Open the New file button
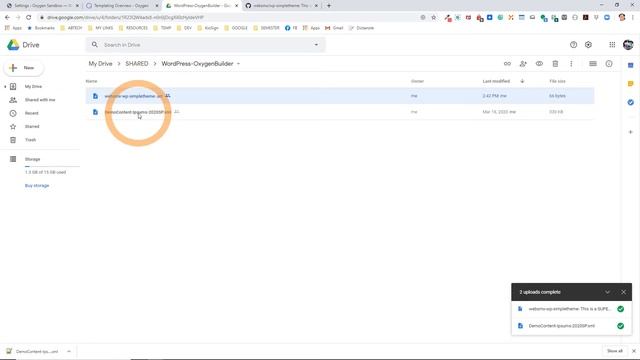640x360 pixels. (x=24, y=68)
